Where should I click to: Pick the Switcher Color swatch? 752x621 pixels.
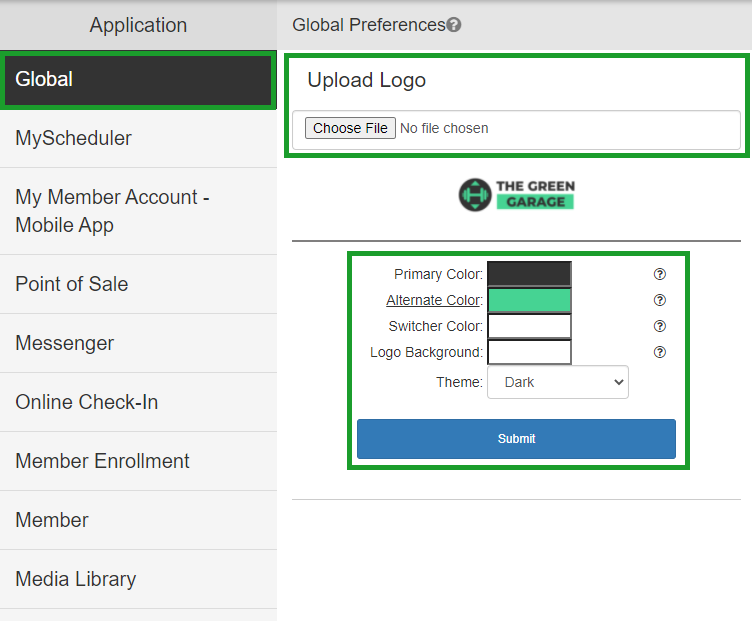[x=529, y=326]
